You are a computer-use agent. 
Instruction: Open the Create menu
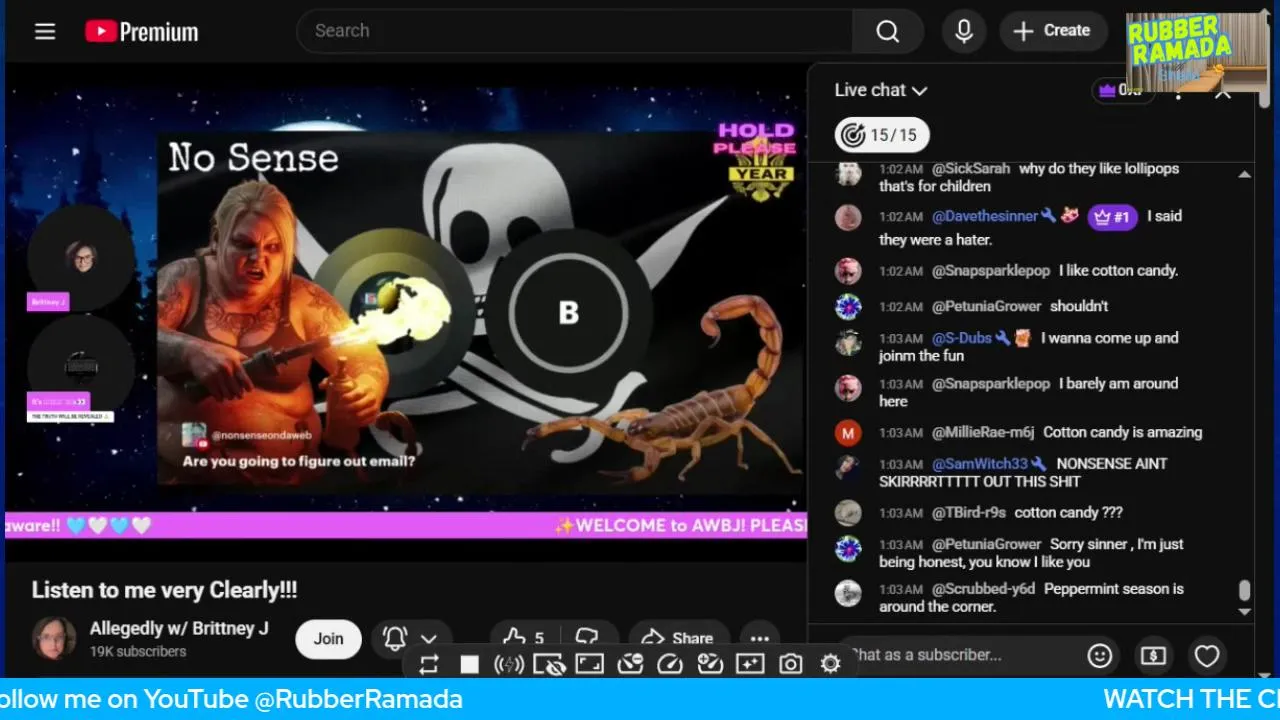click(x=1052, y=31)
